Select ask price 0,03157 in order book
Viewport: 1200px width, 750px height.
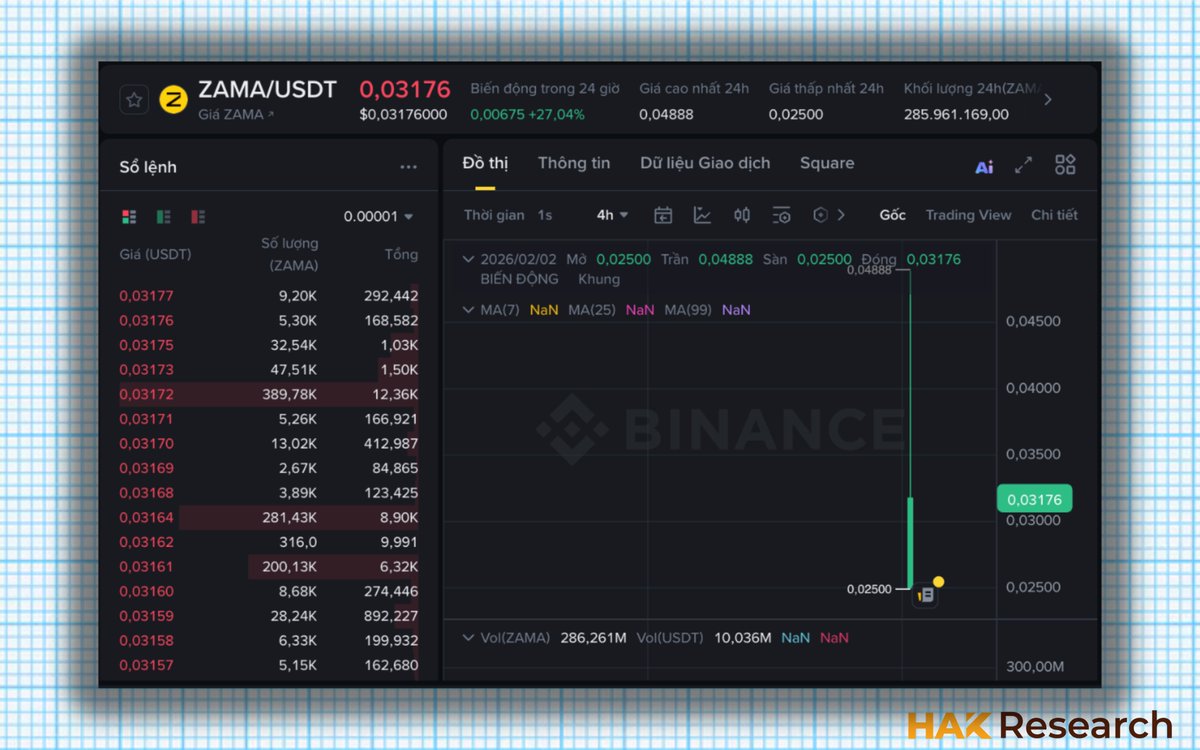(x=146, y=665)
